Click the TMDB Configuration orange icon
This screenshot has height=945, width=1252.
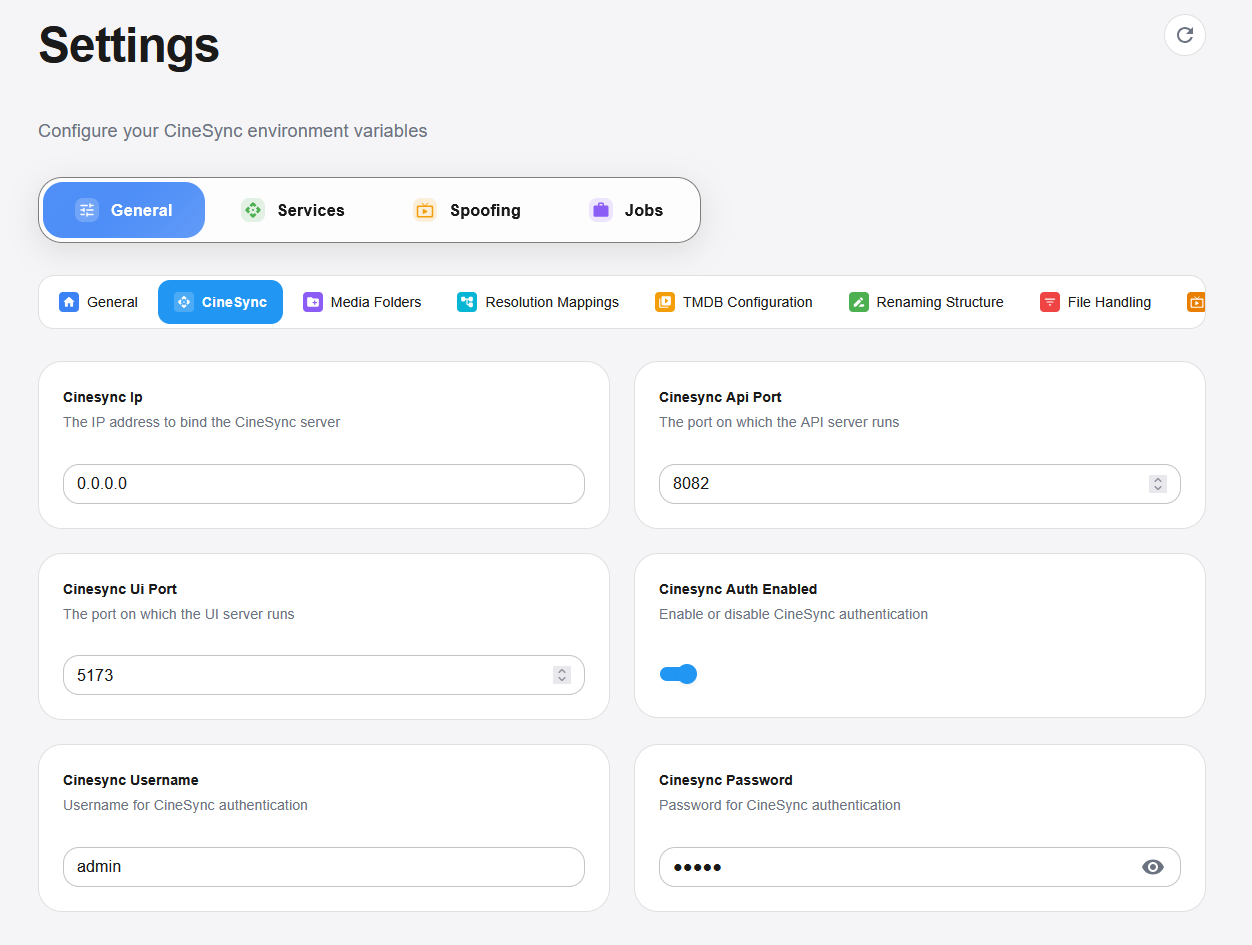[x=665, y=302]
